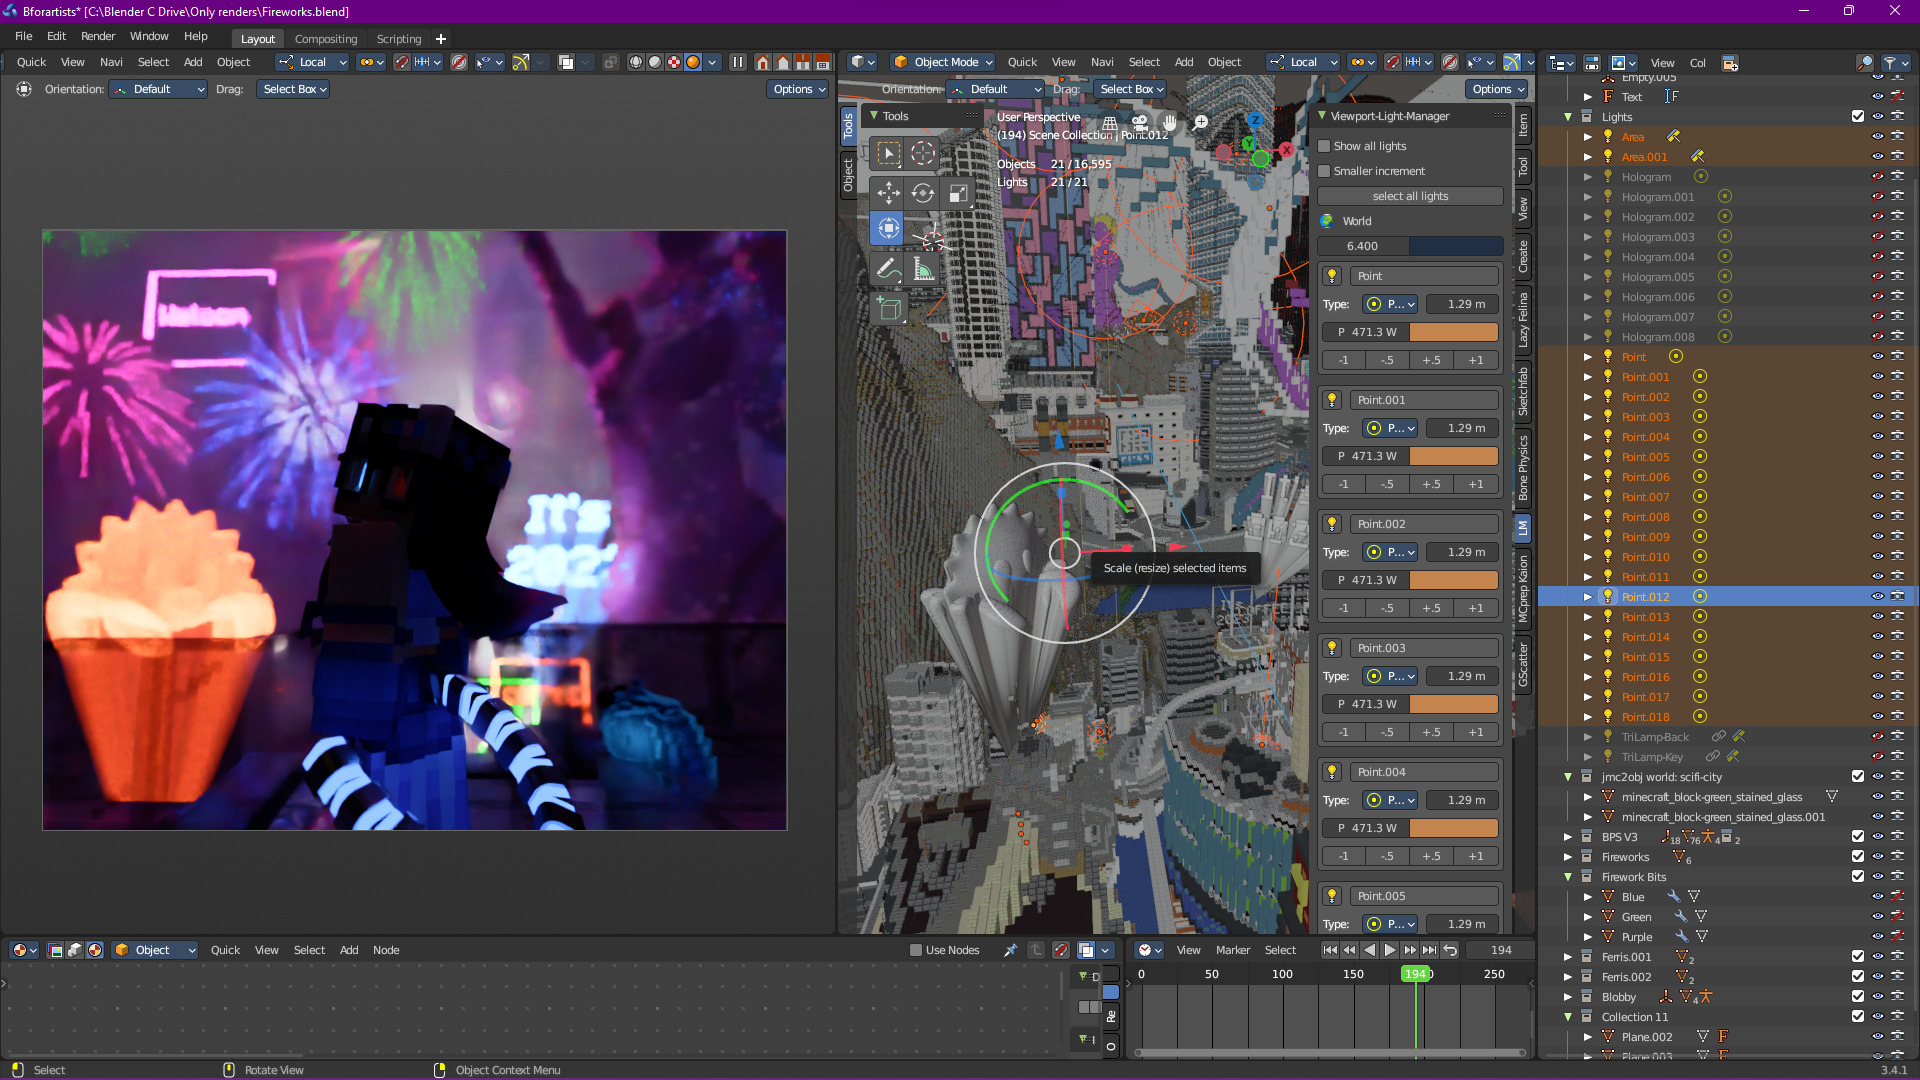Viewport: 1920px width, 1080px height.
Task: Hide Point.012 with its eye icon
Action: click(1877, 596)
